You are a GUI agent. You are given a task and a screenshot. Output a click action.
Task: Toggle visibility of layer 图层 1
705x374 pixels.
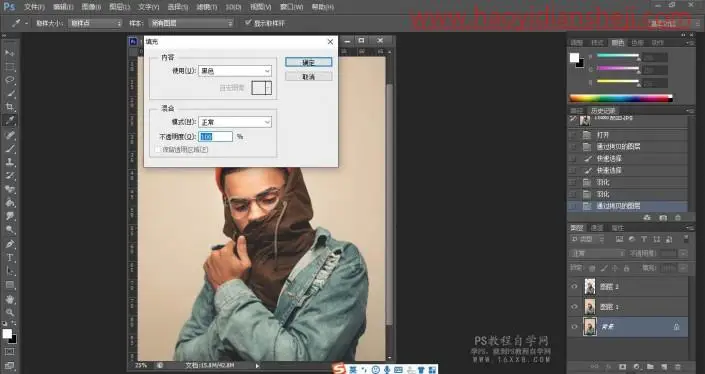click(x=574, y=307)
